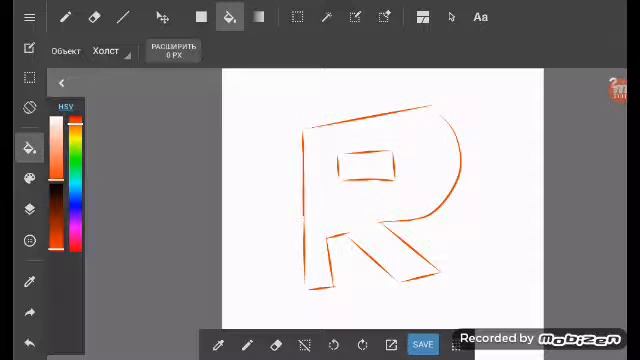Image resolution: width=640 pixels, height=360 pixels.
Task: Select the Selection Pen tool
Action: click(355, 17)
